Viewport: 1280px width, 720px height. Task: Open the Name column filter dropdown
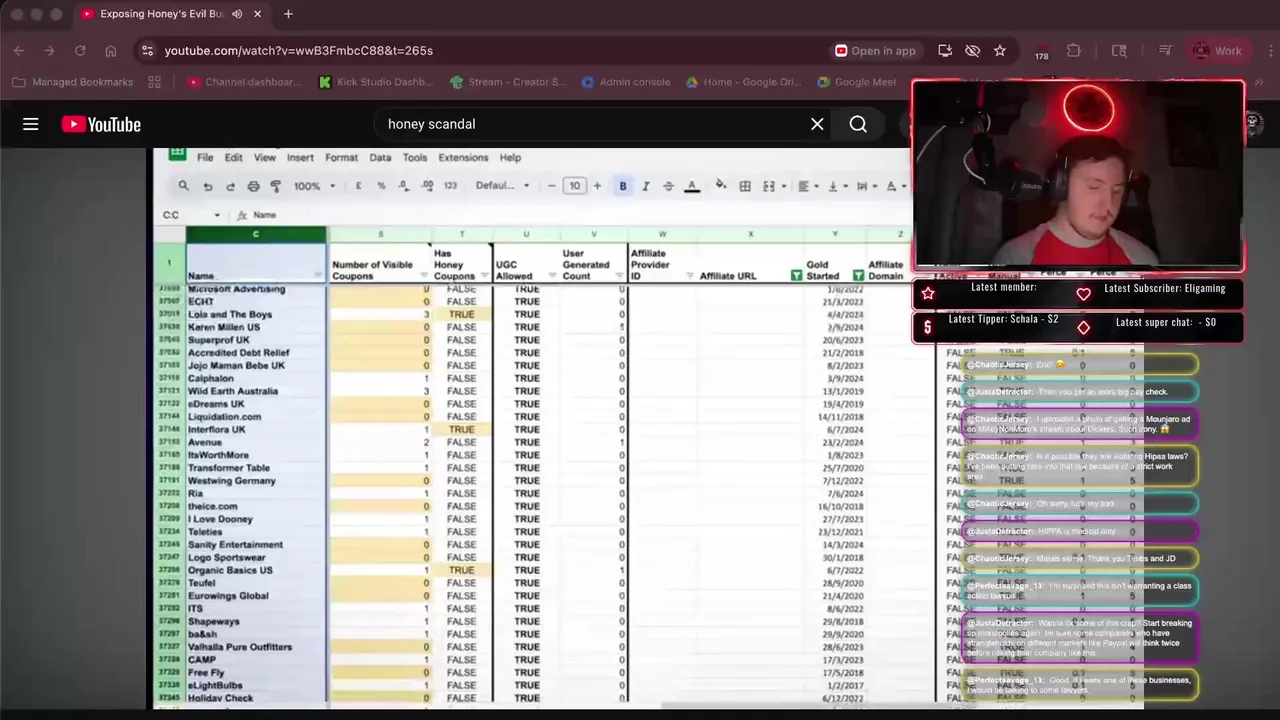pos(318,276)
